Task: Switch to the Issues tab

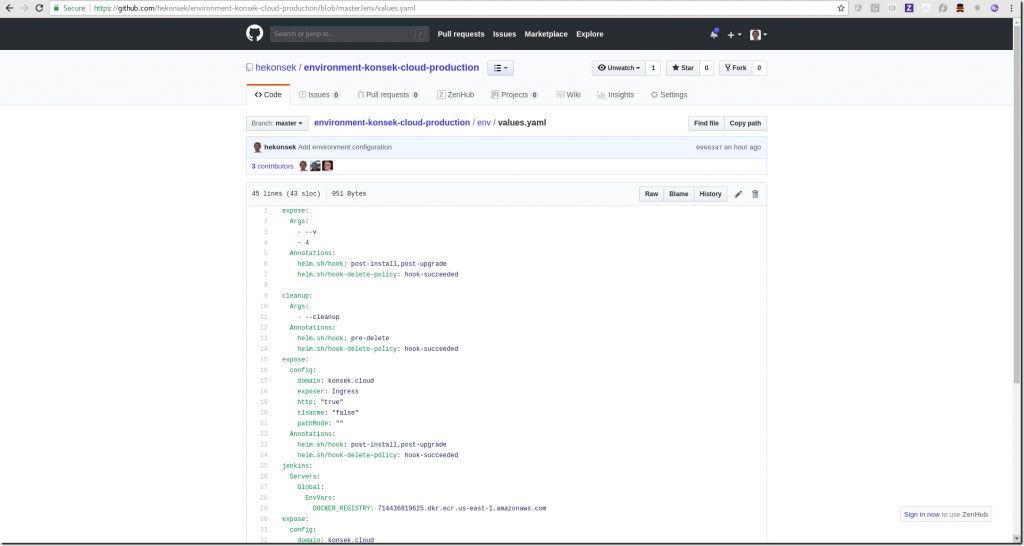Action: point(319,95)
